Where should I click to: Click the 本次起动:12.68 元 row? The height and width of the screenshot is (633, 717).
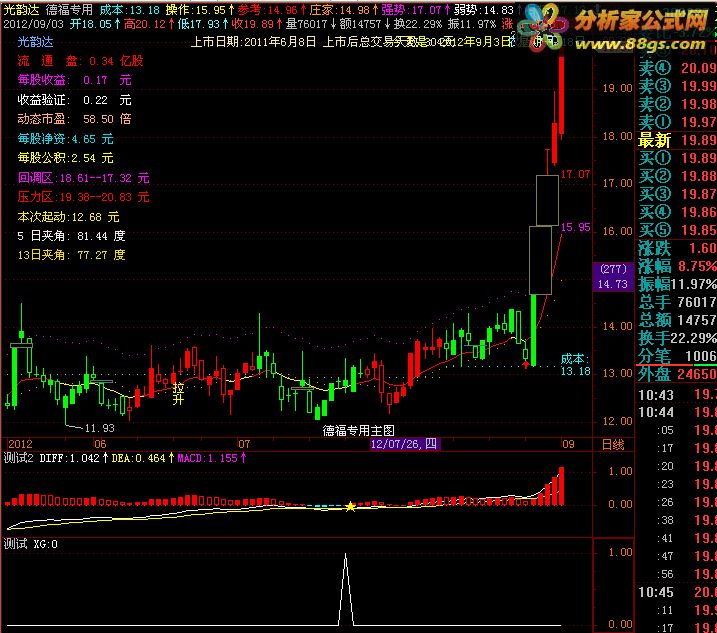tap(69, 216)
